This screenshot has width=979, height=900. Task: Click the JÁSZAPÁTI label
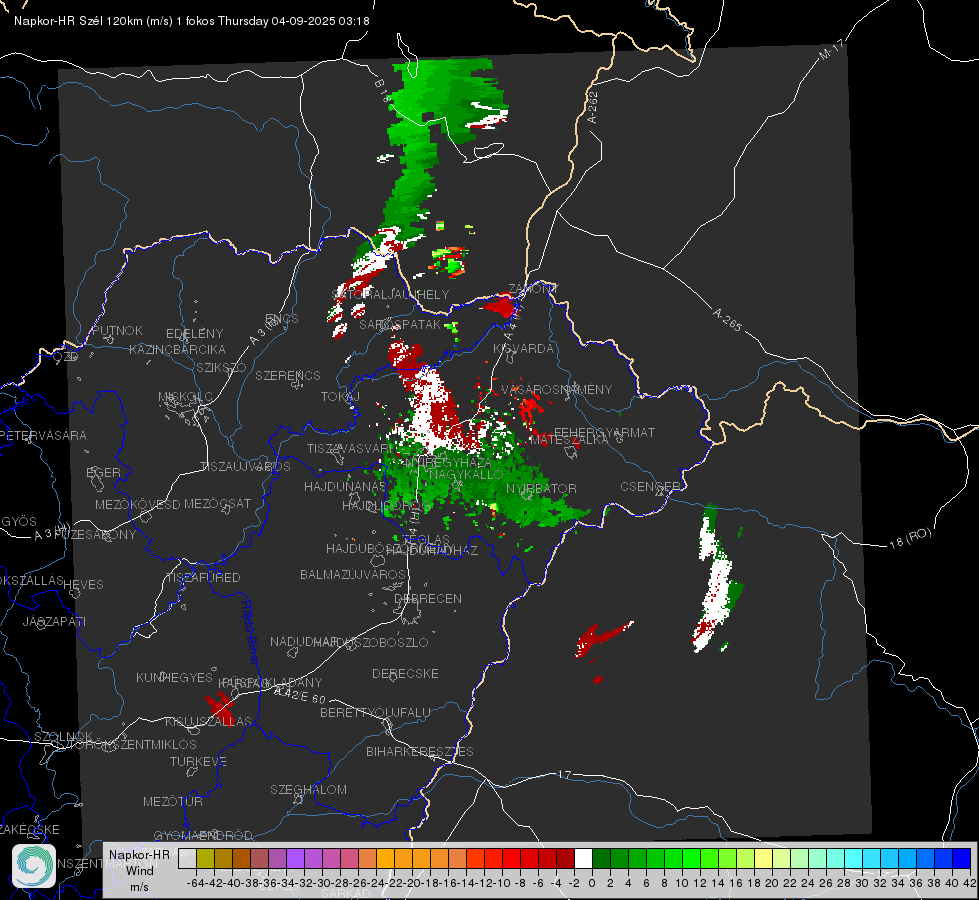(54, 621)
